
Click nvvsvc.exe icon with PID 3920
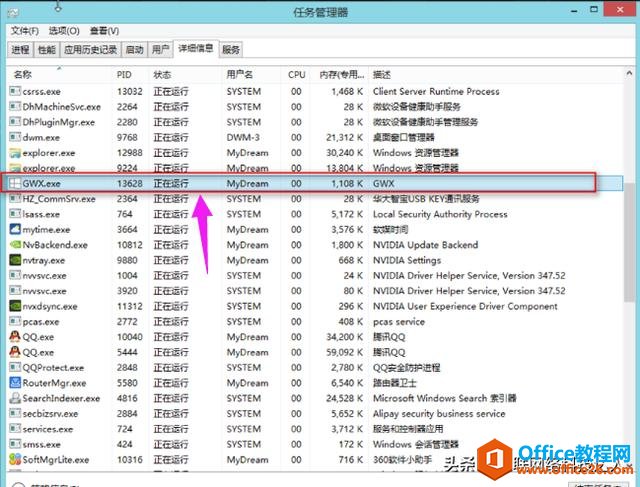tap(15, 291)
